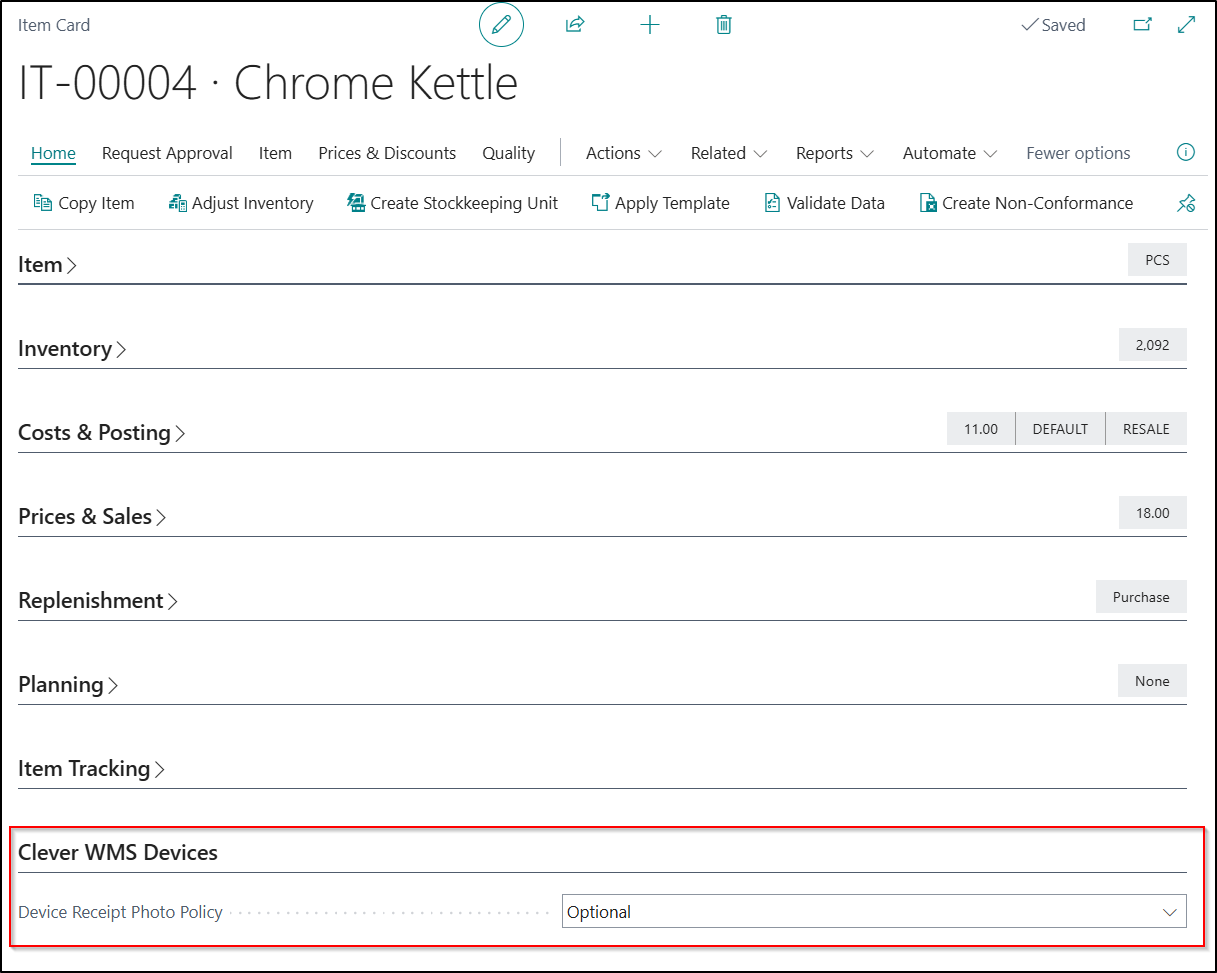Click the information circle icon
This screenshot has width=1217, height=973.
[x=1185, y=152]
